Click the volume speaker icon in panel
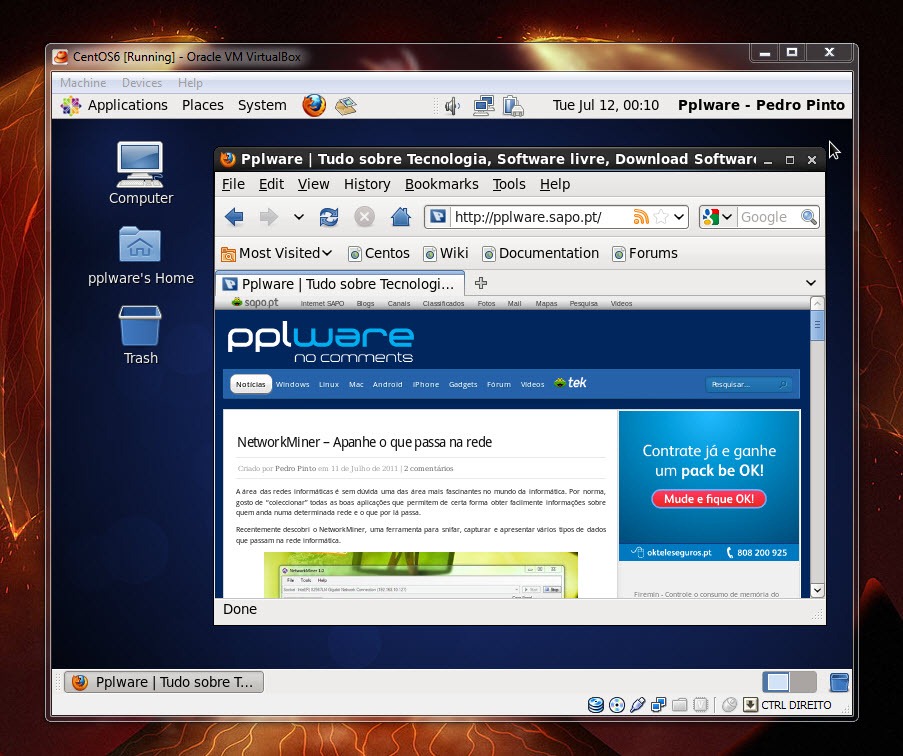The image size is (903, 756). pyautogui.click(x=452, y=105)
